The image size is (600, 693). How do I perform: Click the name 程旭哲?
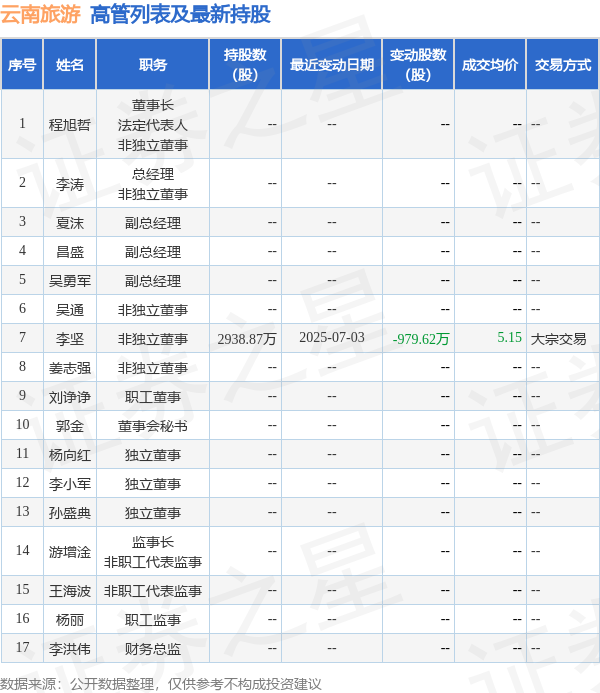(x=70, y=125)
